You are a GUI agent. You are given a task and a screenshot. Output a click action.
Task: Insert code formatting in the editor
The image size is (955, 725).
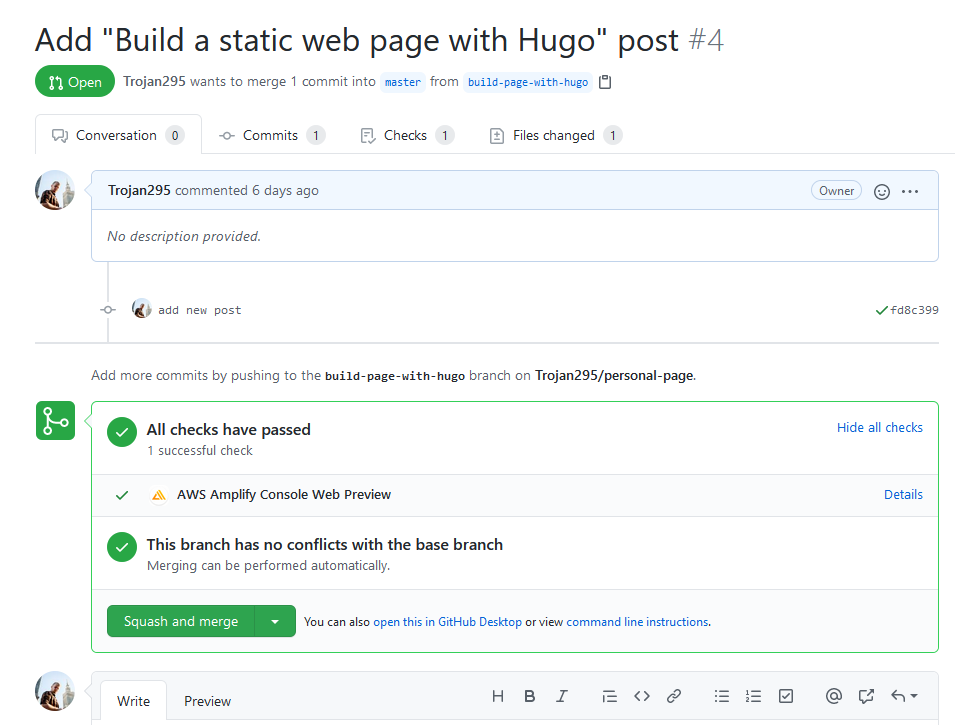(x=642, y=696)
